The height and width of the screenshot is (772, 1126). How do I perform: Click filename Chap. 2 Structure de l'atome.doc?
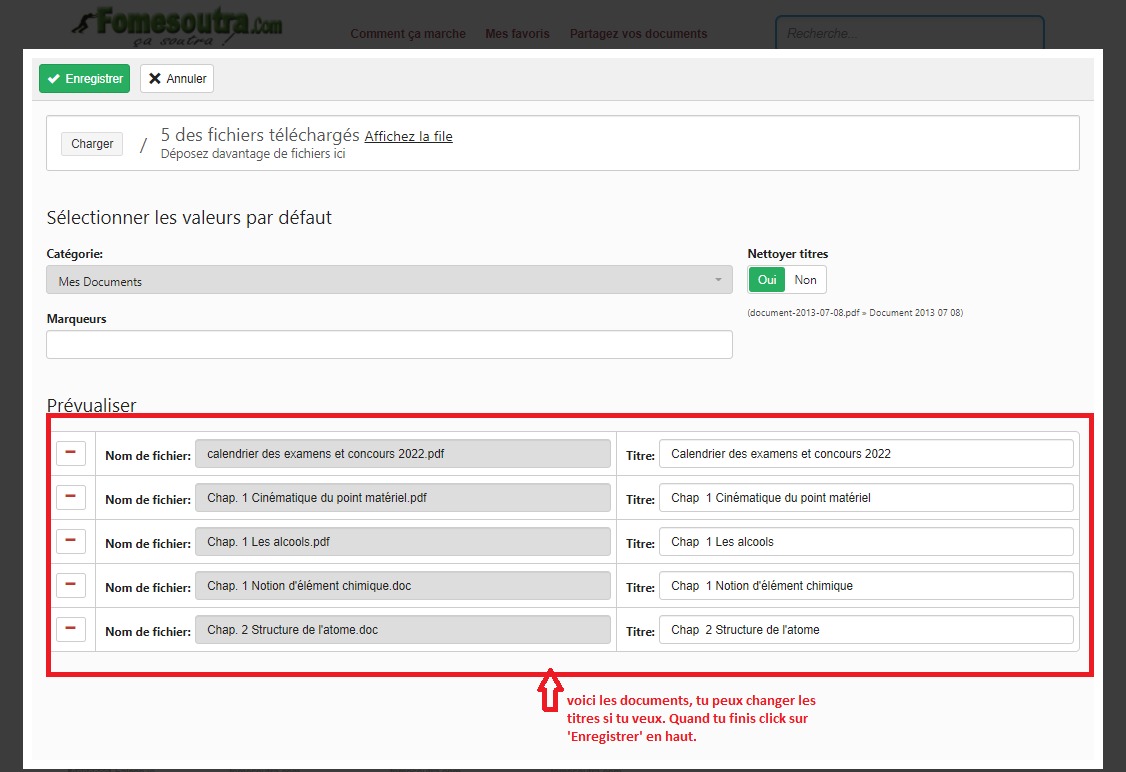pos(403,630)
